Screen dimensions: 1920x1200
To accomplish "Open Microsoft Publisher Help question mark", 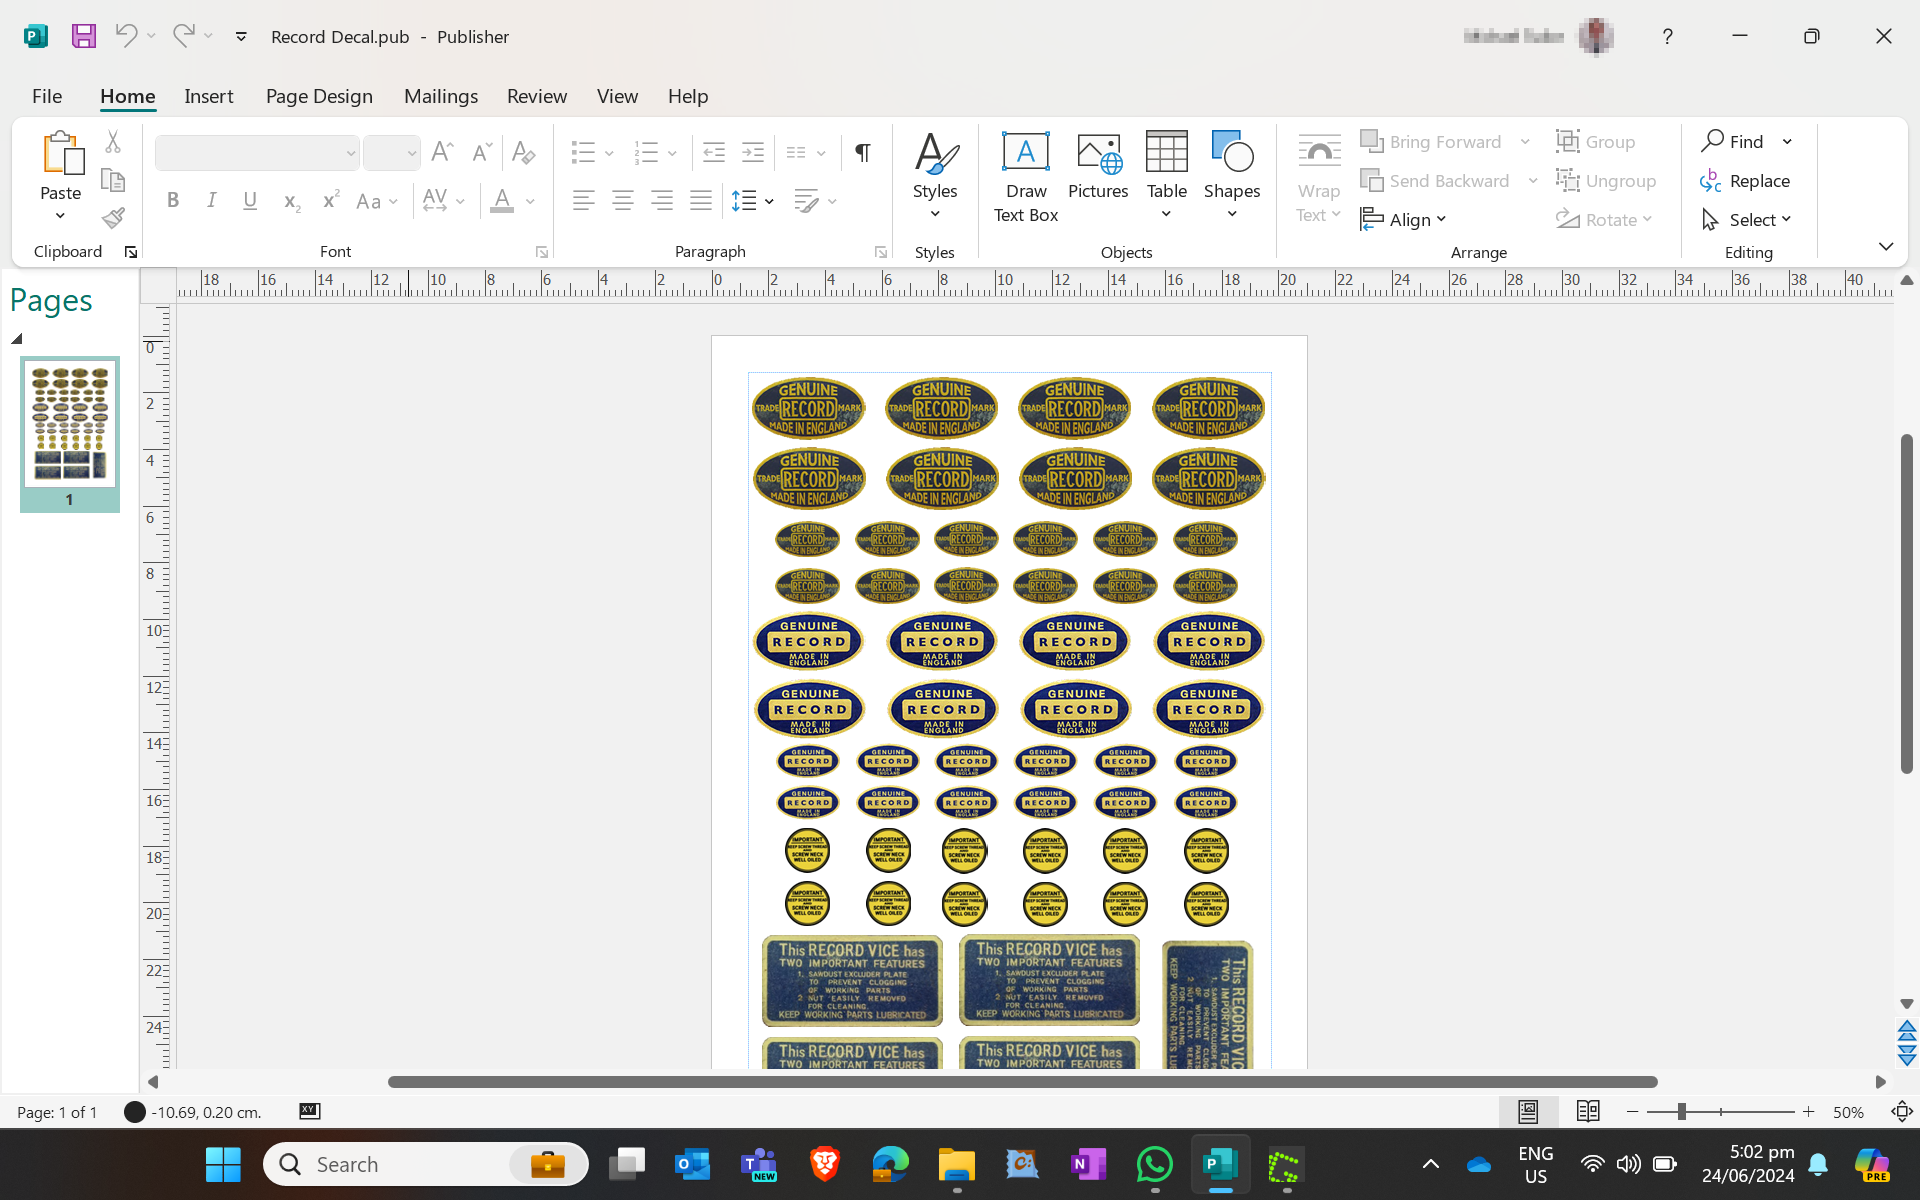I will [x=1667, y=36].
